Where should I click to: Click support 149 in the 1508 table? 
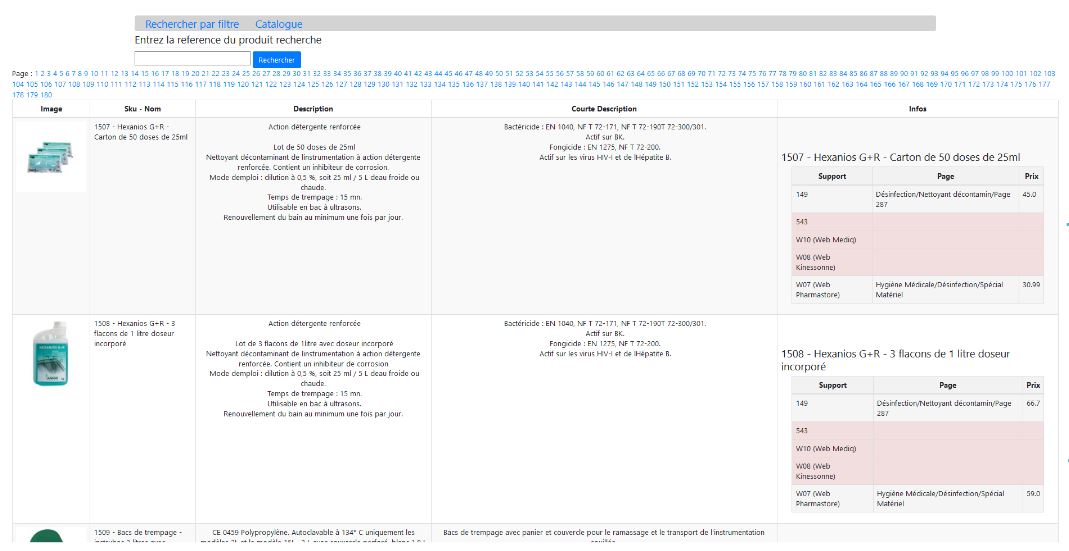[x=802, y=403]
